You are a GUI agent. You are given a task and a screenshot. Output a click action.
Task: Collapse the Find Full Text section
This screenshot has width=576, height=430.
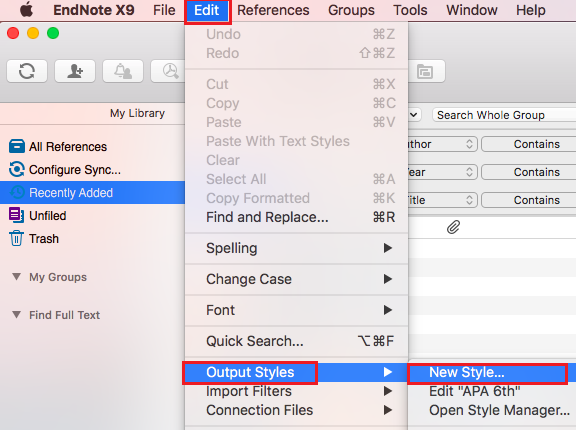tap(16, 315)
